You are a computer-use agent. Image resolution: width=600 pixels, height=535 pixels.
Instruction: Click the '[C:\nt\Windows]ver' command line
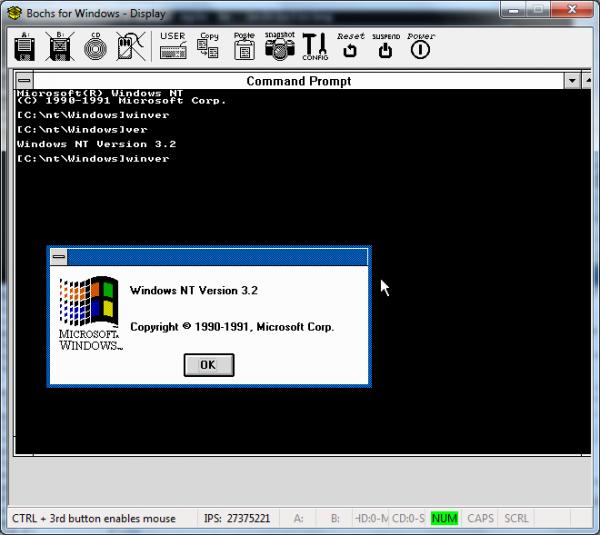click(82, 130)
